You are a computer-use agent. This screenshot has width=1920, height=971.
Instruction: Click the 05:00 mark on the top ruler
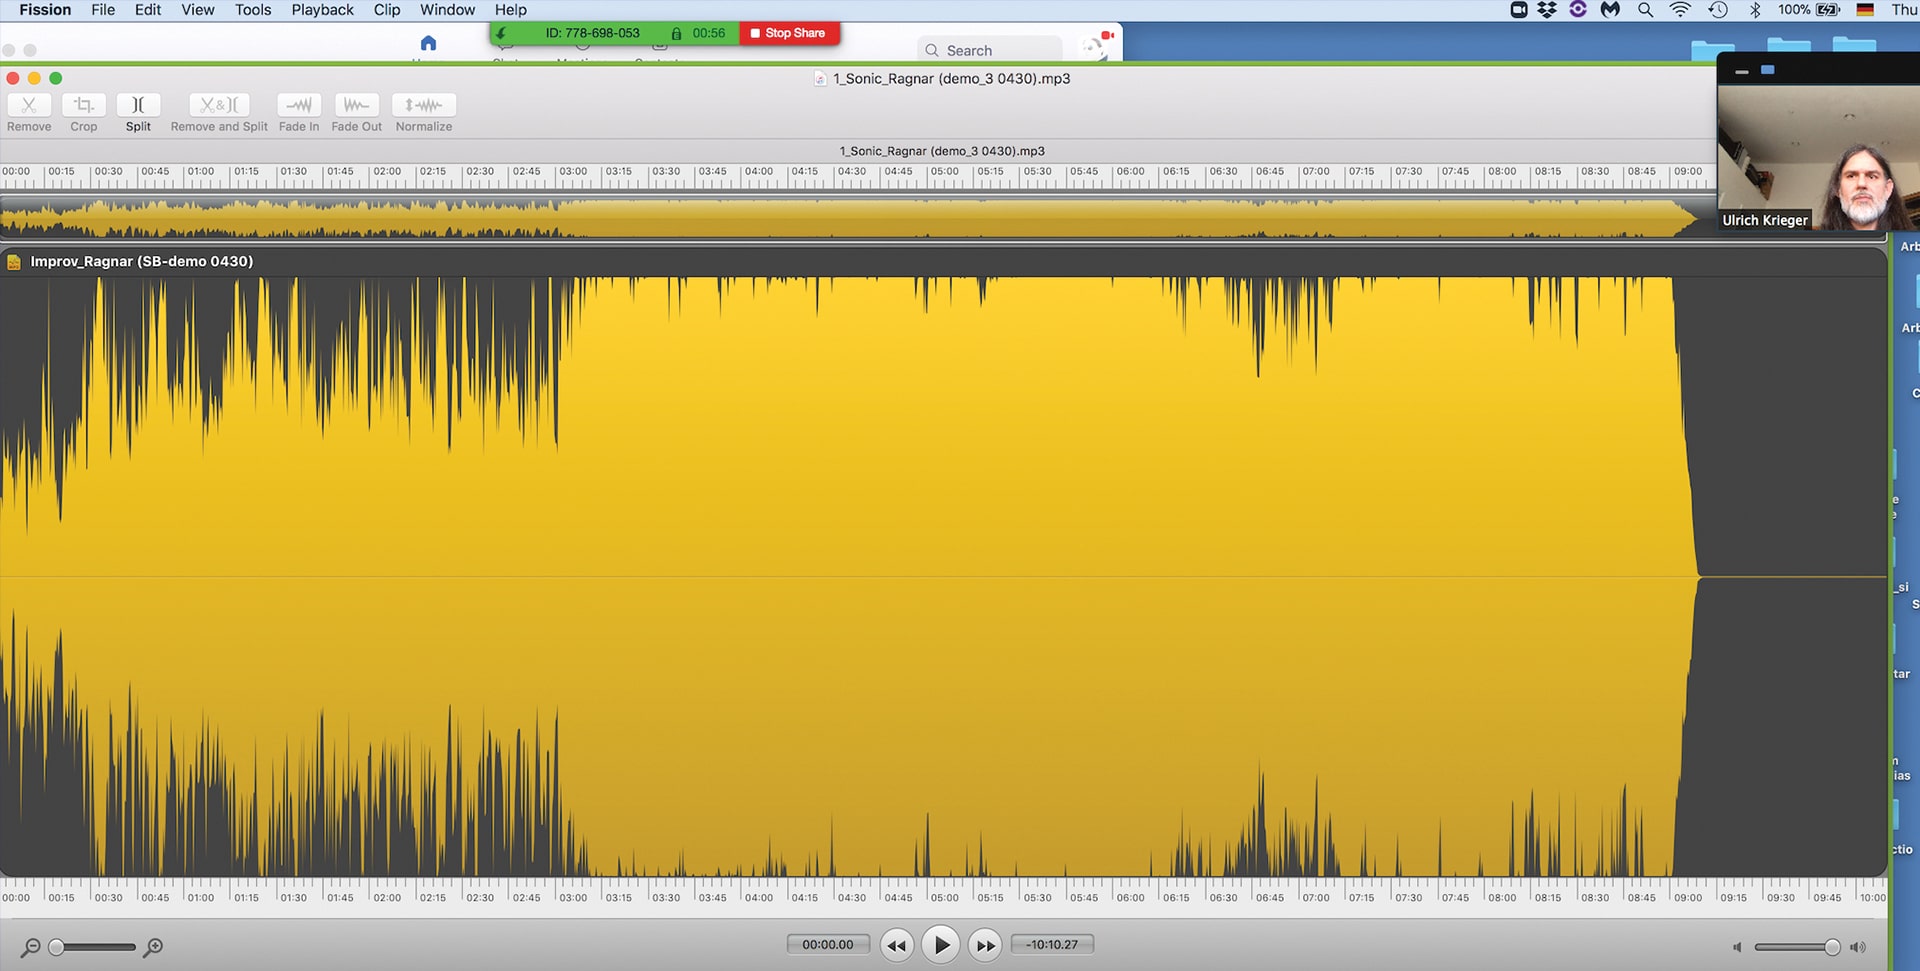944,172
